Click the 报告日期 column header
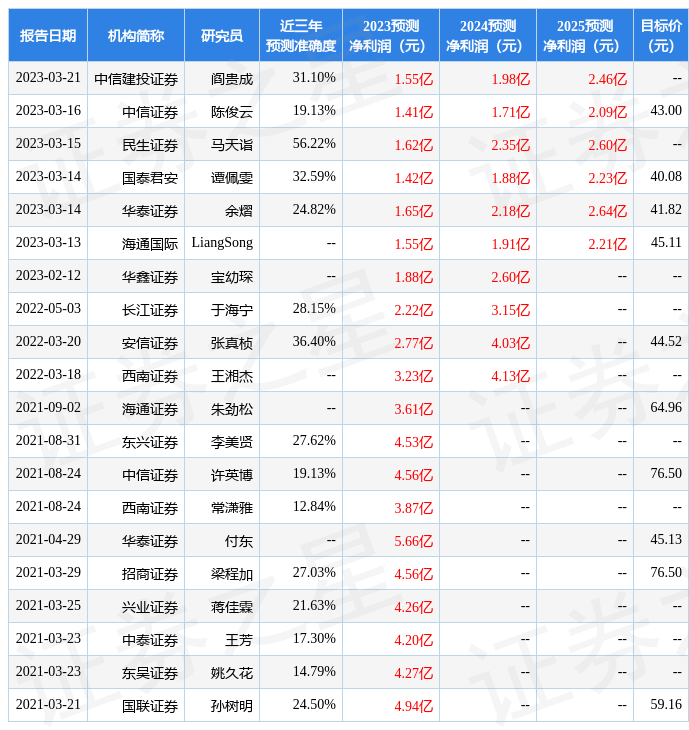The height and width of the screenshot is (730, 689). pyautogui.click(x=47, y=36)
